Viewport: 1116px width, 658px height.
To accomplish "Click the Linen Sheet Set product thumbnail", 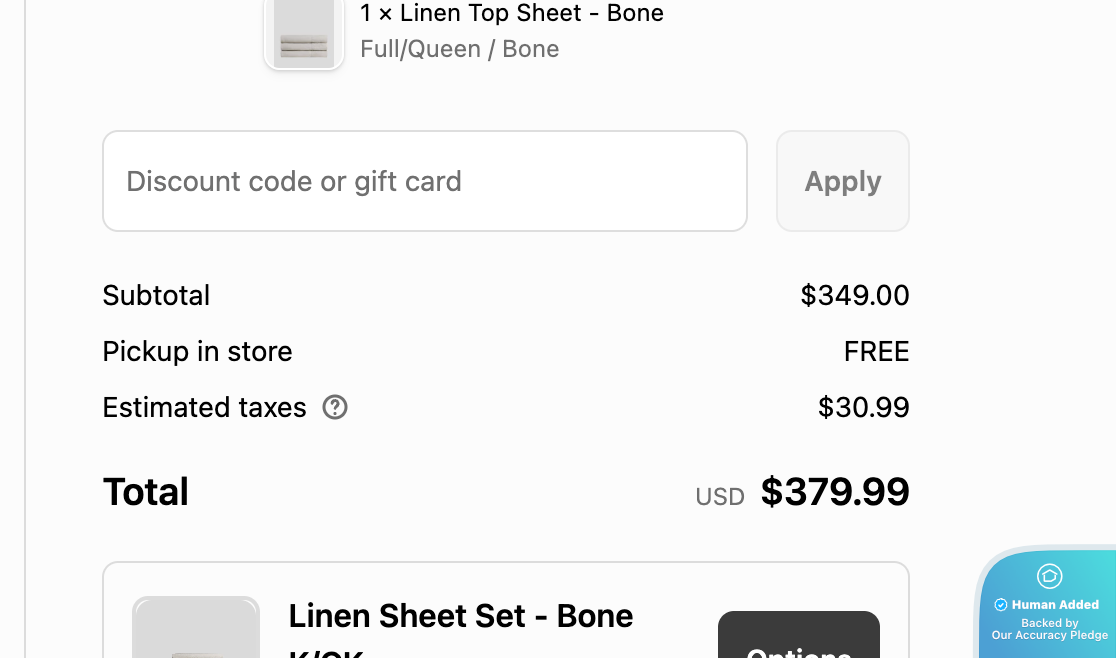I will pyautogui.click(x=196, y=628).
